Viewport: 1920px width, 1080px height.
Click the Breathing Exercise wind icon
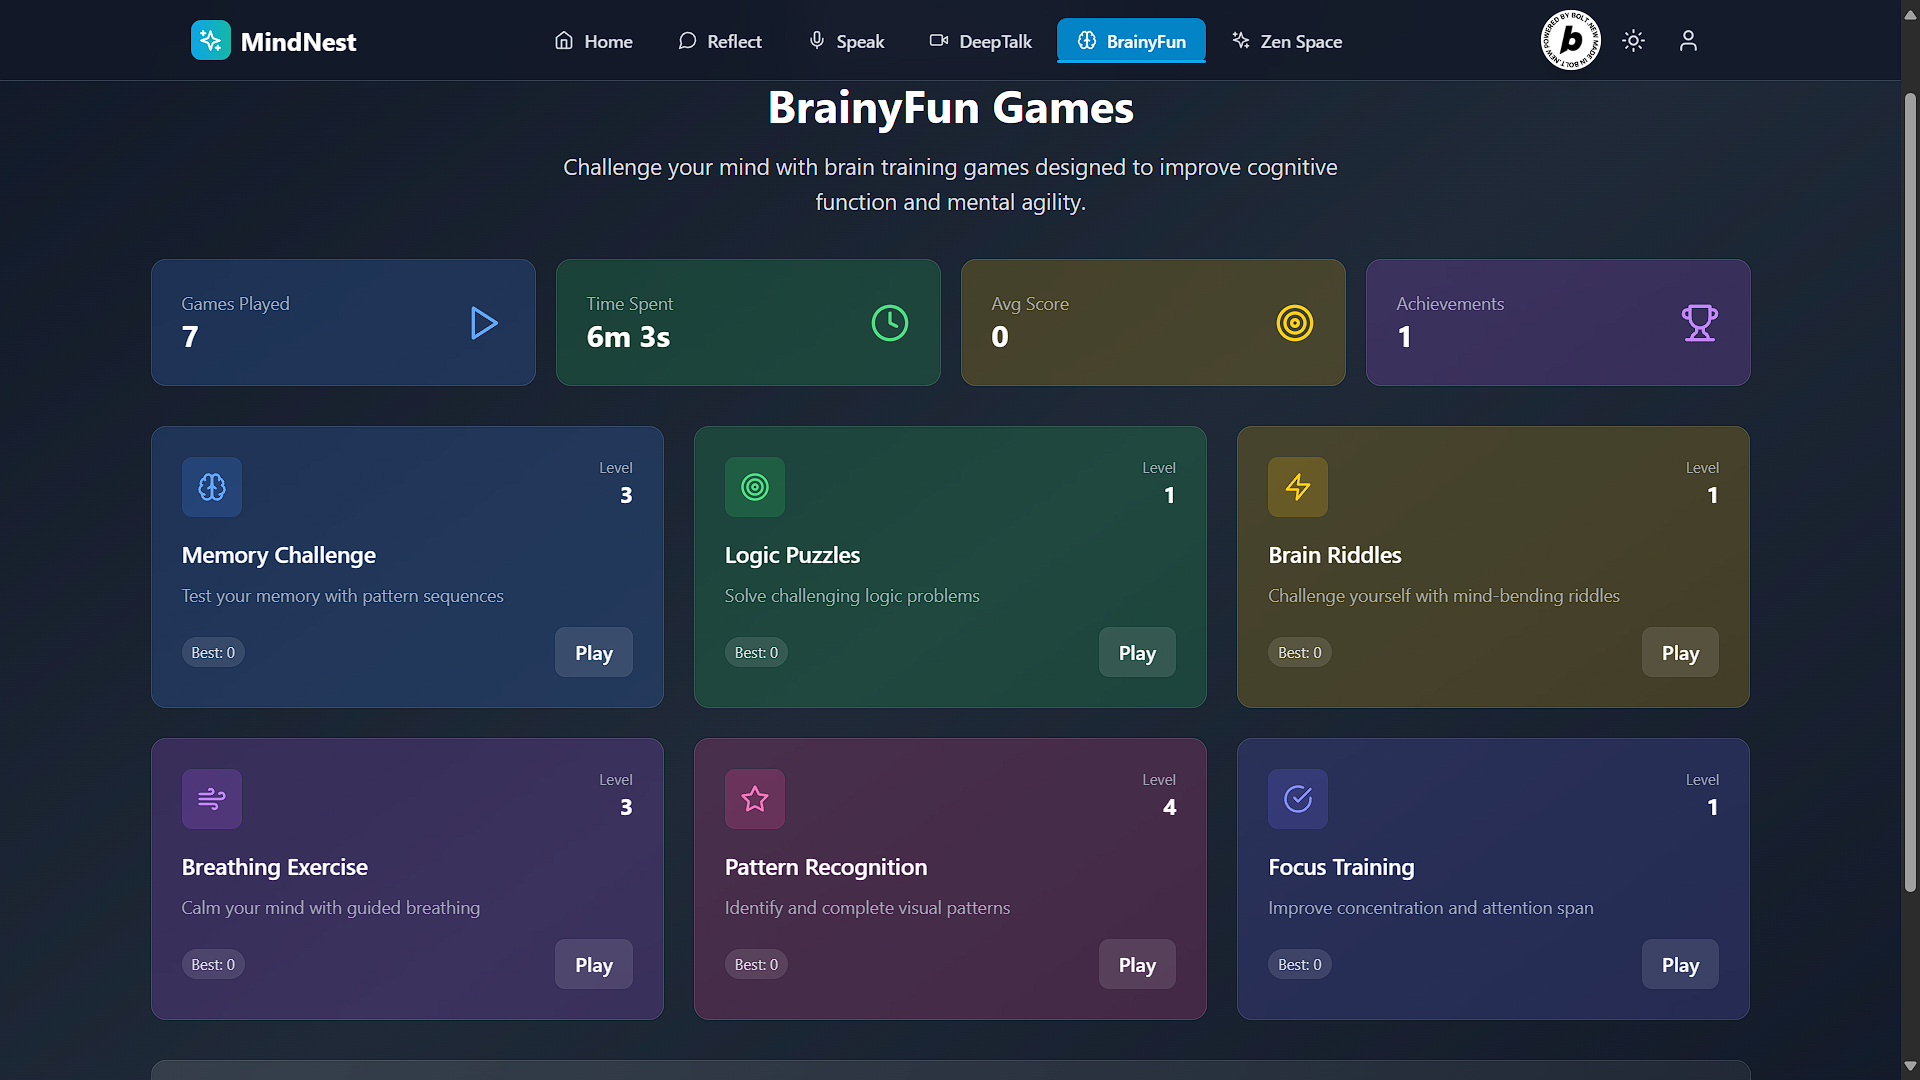click(212, 799)
